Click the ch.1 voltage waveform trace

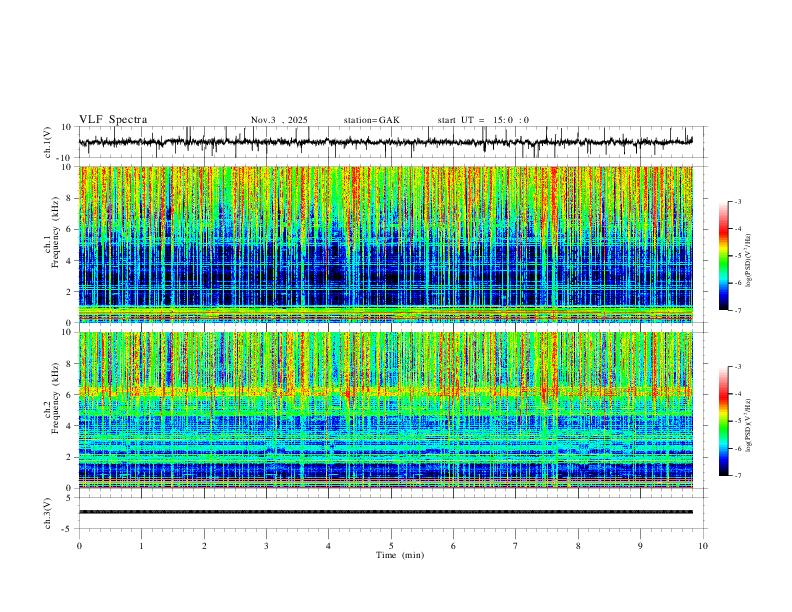coord(386,142)
